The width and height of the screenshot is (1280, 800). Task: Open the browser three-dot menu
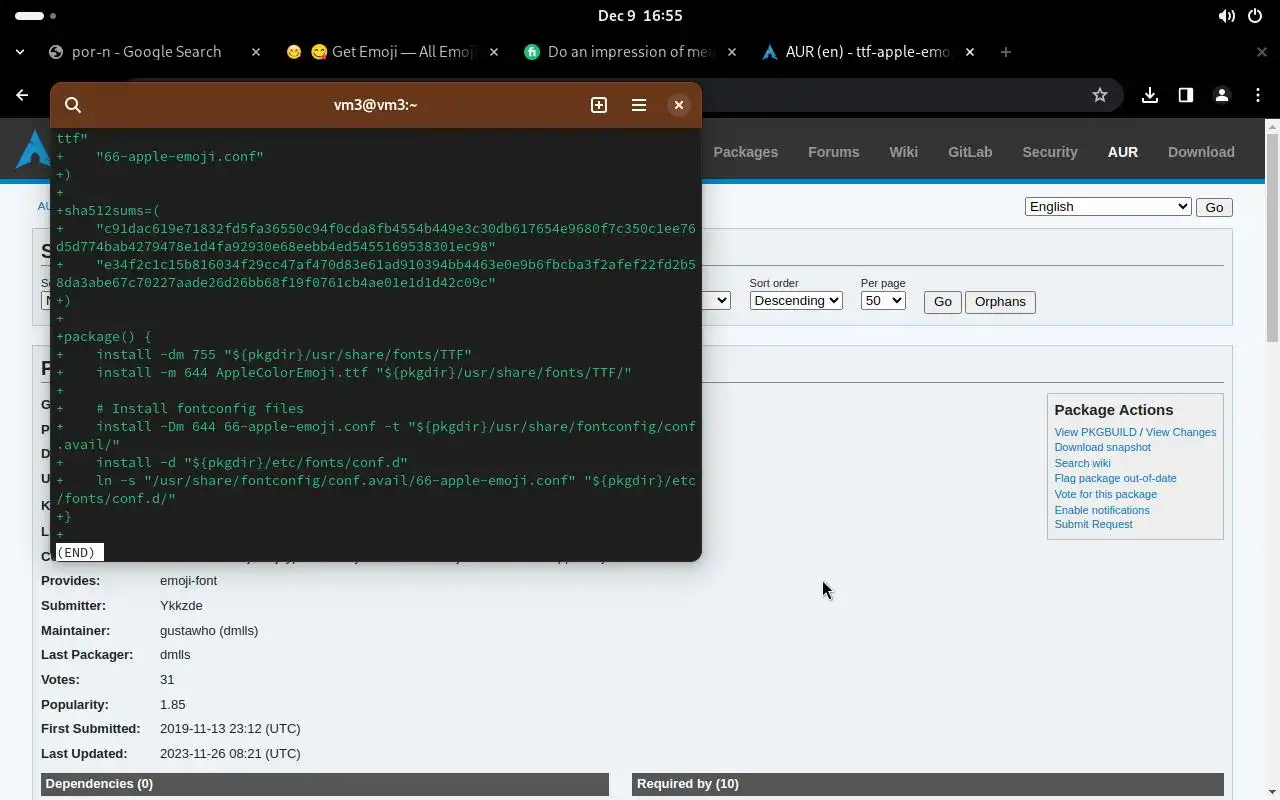point(1258,95)
